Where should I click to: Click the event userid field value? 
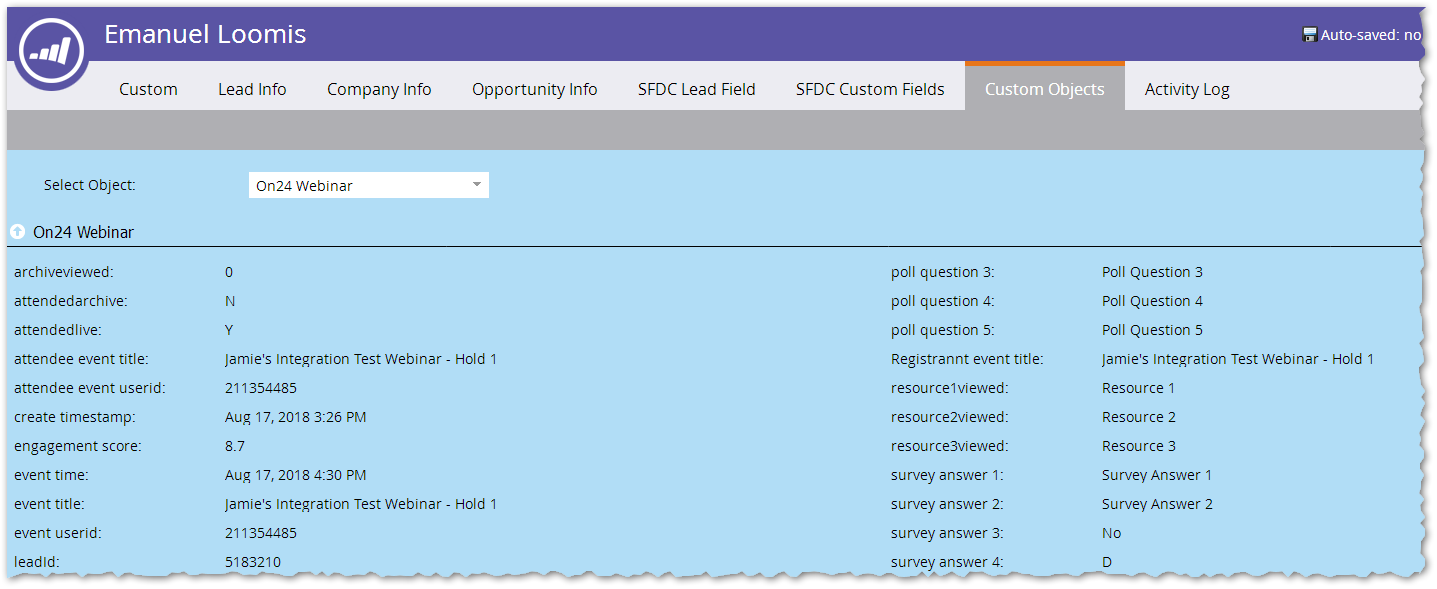click(x=260, y=533)
